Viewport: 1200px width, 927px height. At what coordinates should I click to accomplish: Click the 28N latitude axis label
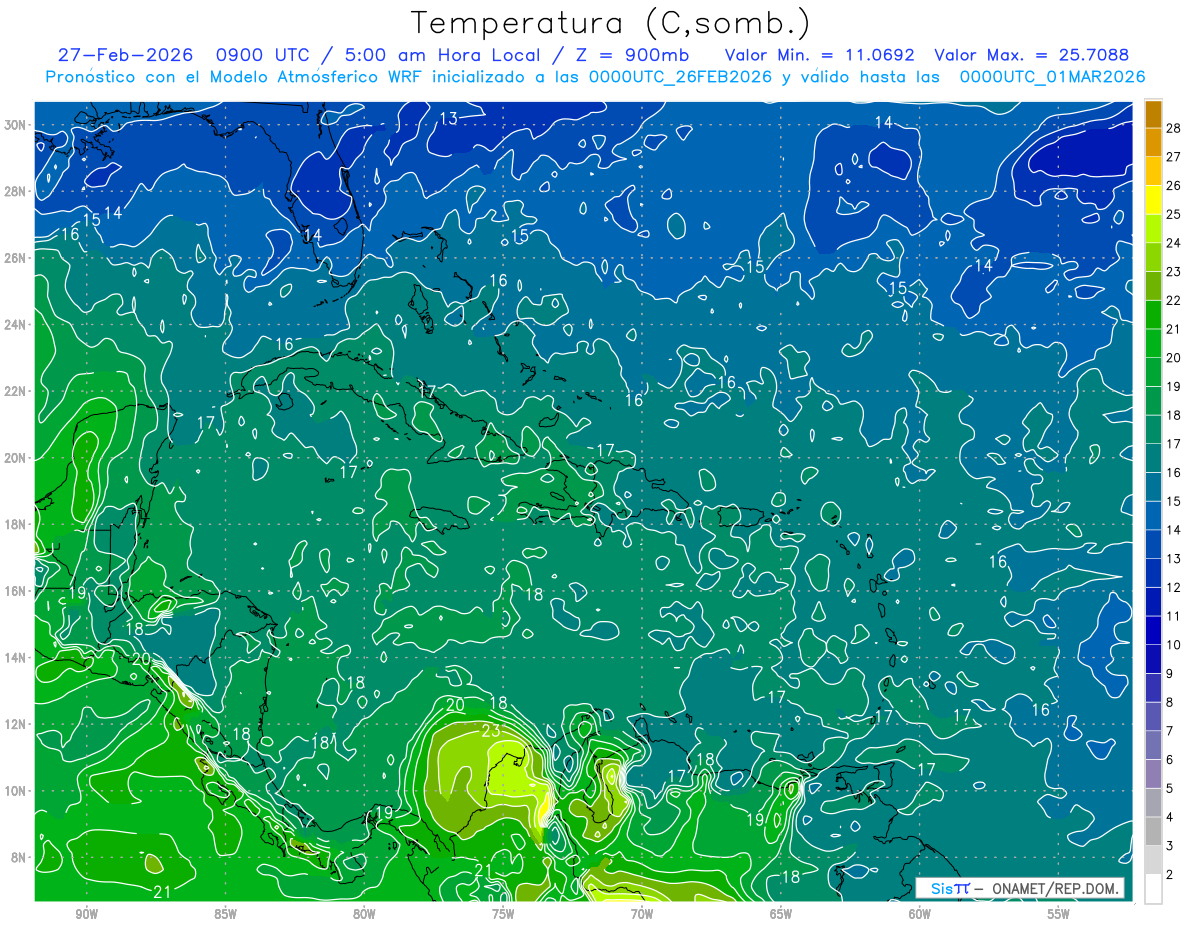(x=17, y=191)
